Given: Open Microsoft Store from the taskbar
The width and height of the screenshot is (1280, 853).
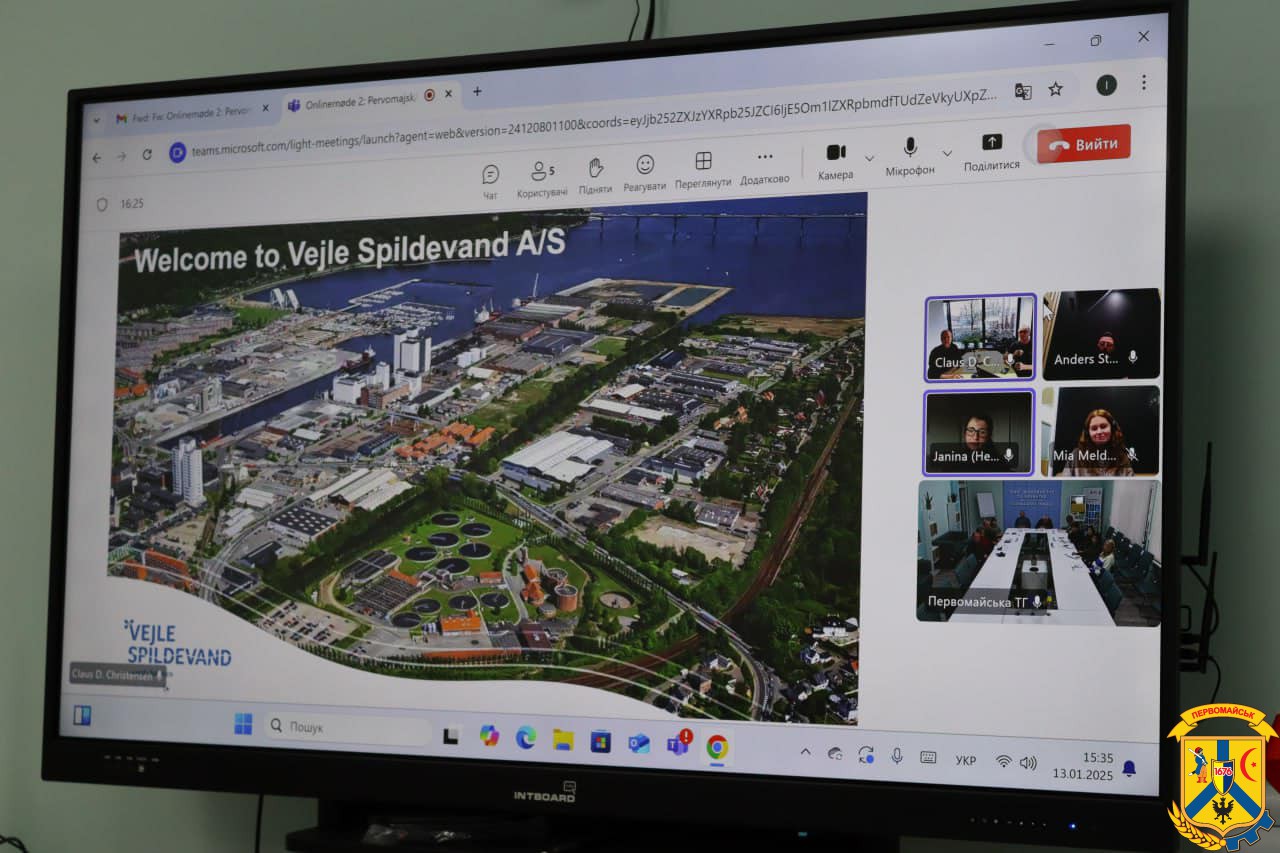Looking at the screenshot, I should [x=600, y=741].
